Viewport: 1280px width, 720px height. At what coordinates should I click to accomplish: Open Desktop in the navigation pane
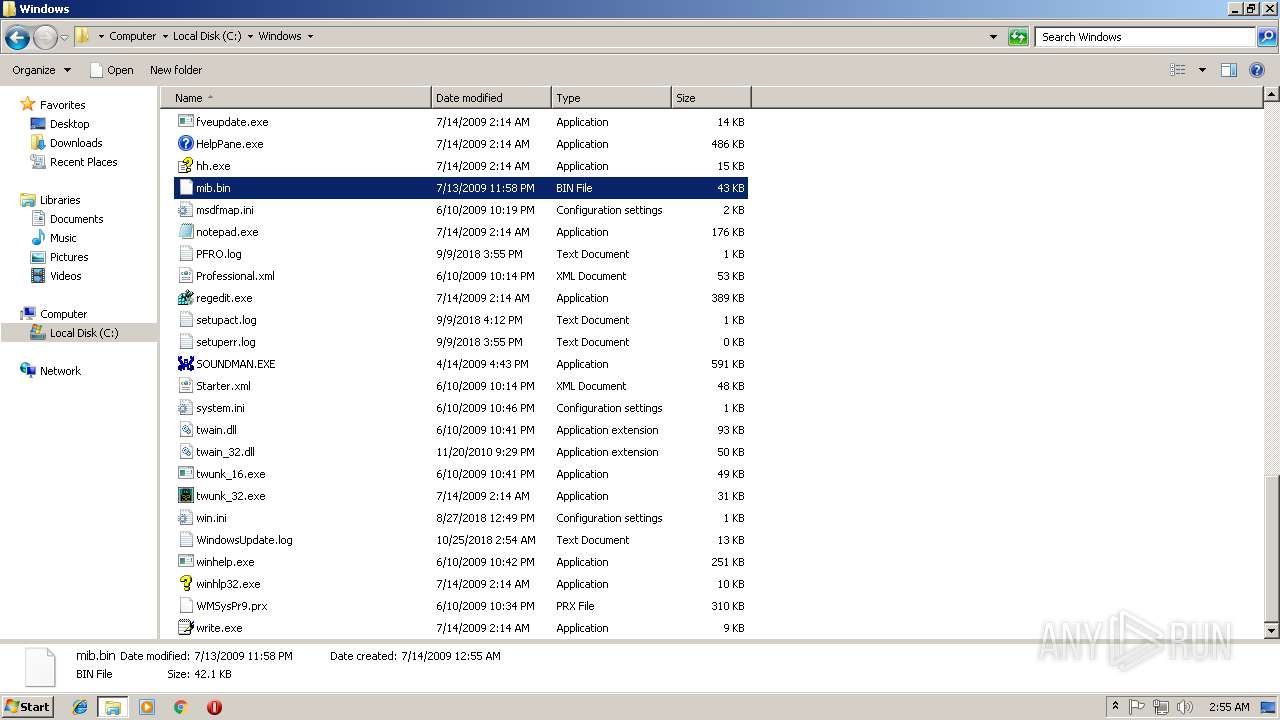click(69, 124)
